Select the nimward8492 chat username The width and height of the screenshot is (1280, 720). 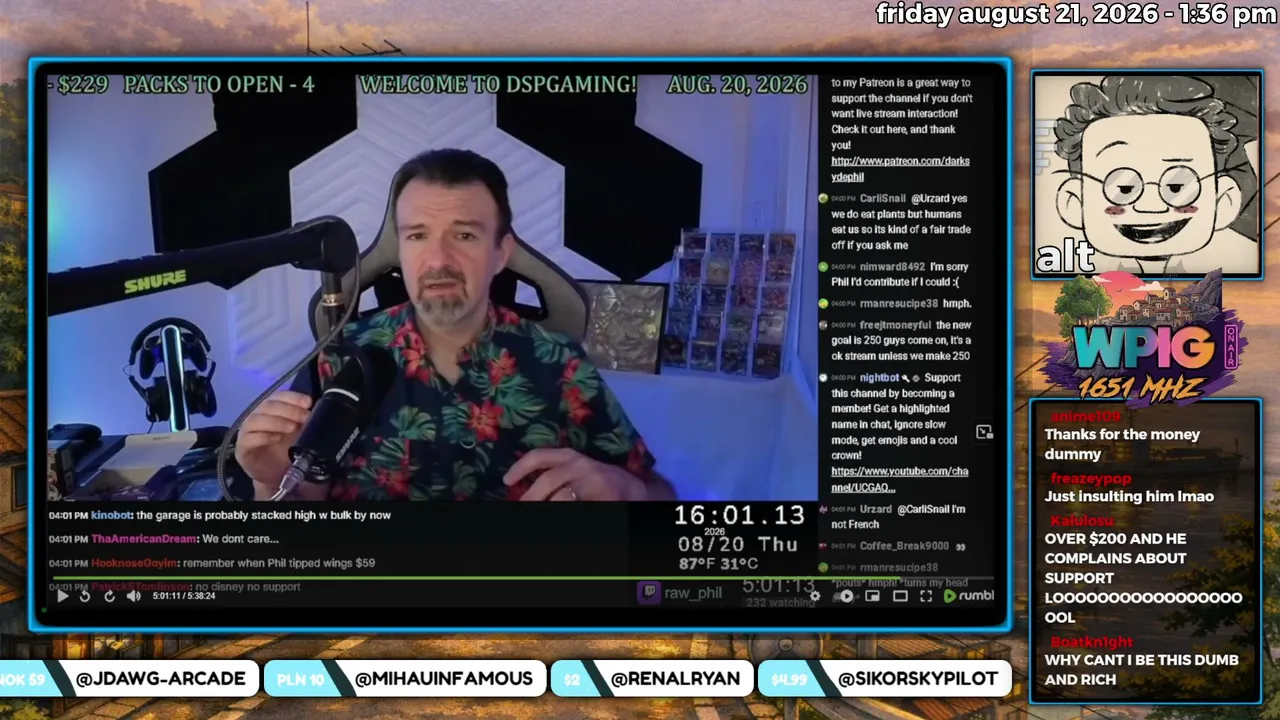892,267
